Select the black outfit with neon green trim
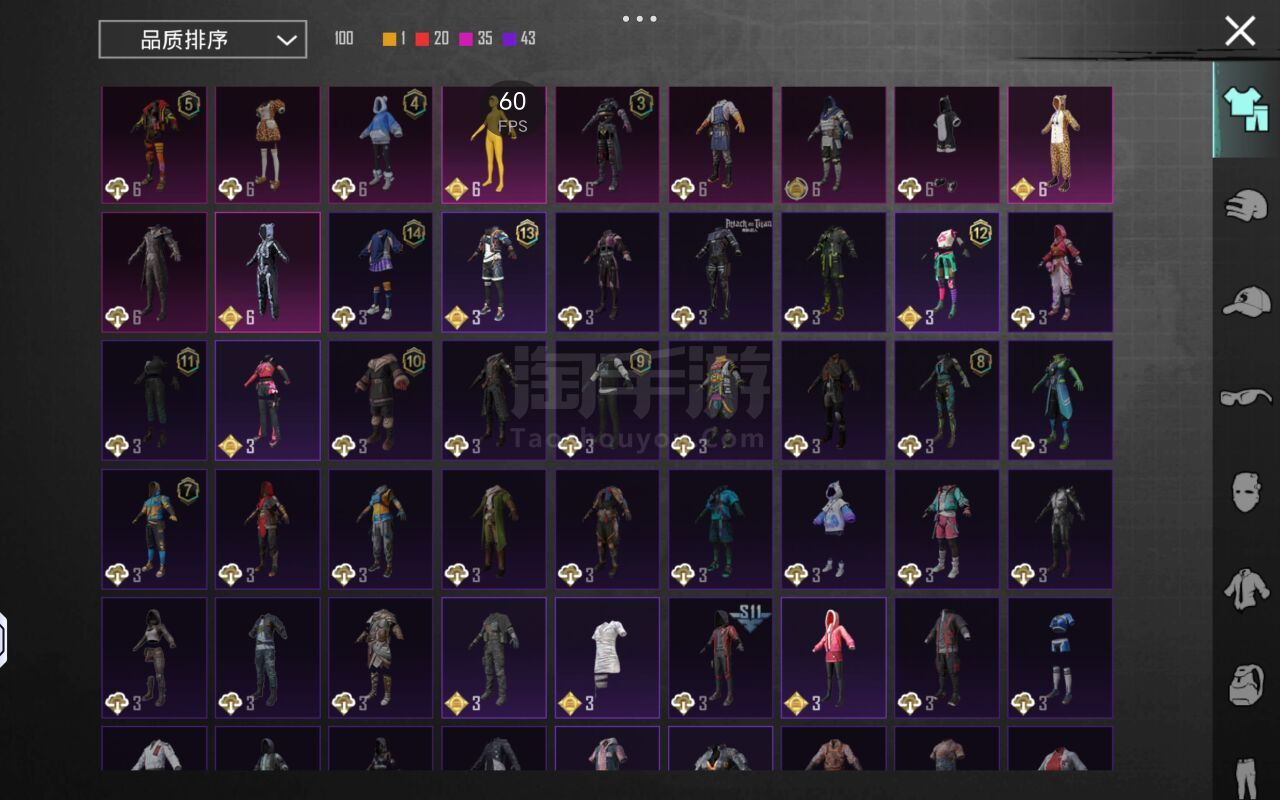Viewport: 1280px width, 800px height. click(834, 272)
